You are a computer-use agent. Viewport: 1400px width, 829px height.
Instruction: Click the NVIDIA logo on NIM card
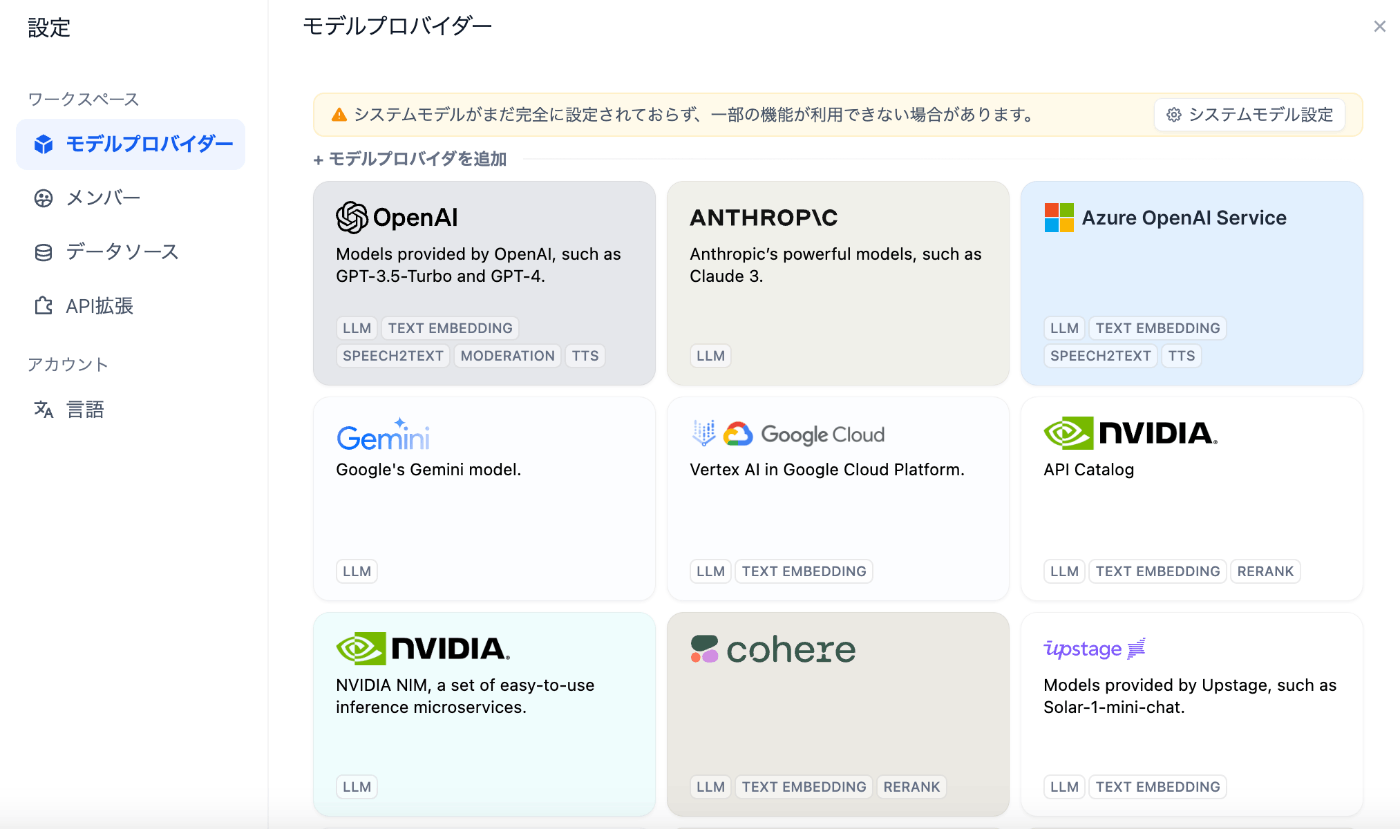[423, 649]
